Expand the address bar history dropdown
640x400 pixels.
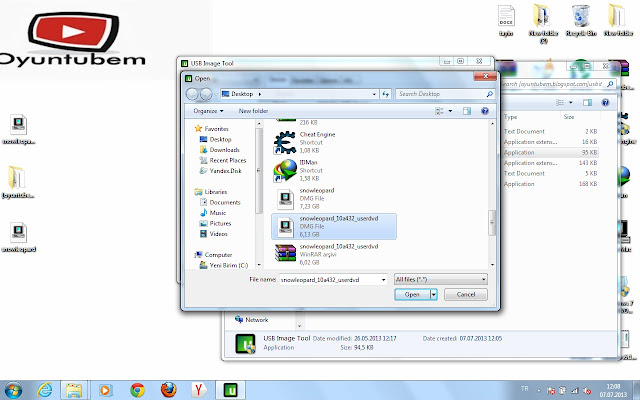pos(374,94)
